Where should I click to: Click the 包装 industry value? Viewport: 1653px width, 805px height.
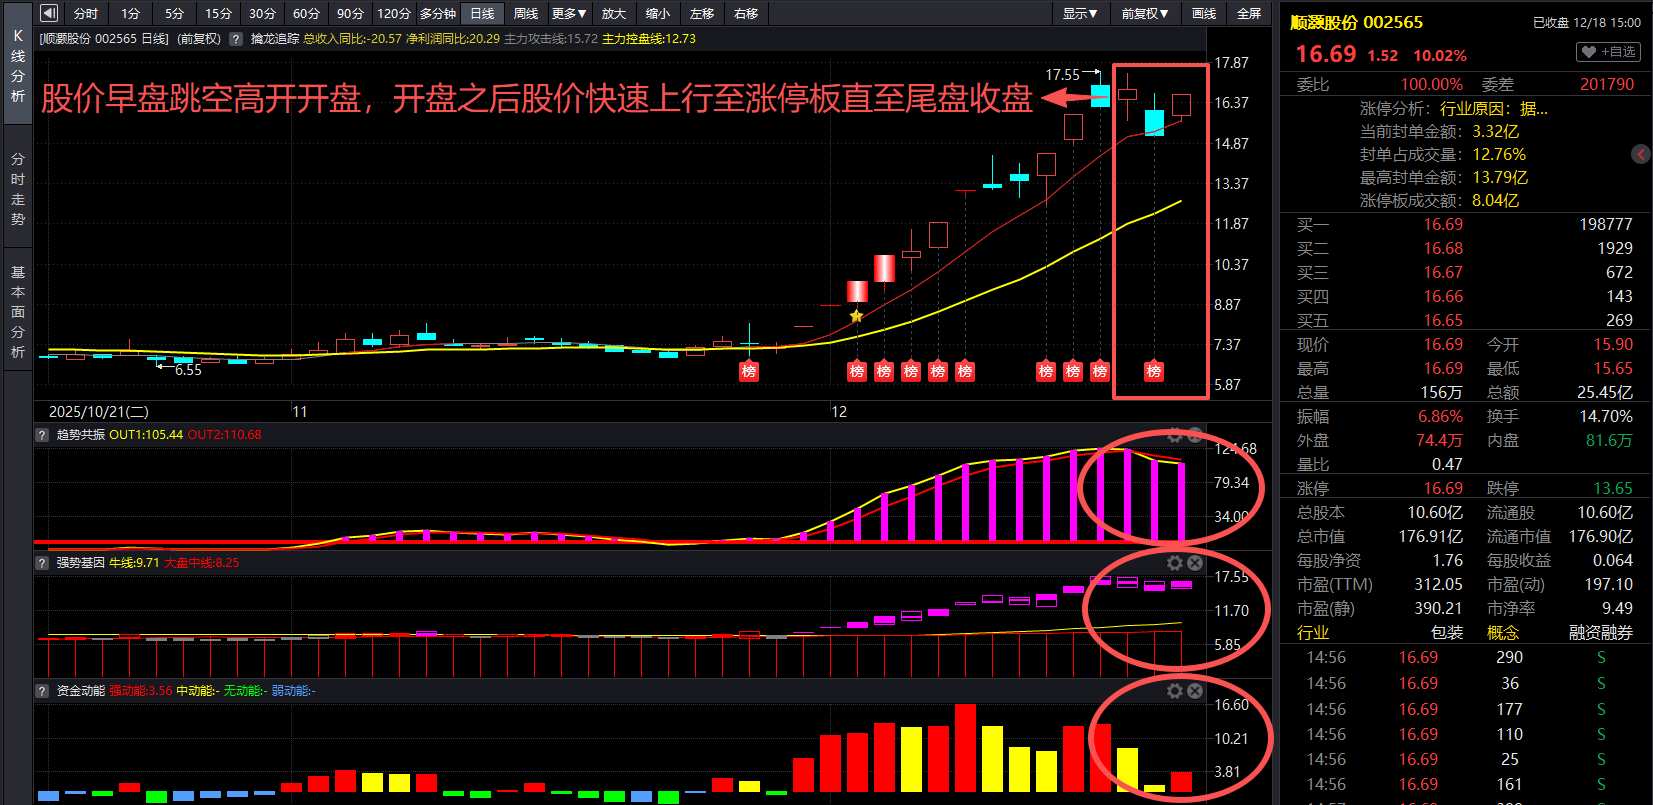click(1447, 632)
